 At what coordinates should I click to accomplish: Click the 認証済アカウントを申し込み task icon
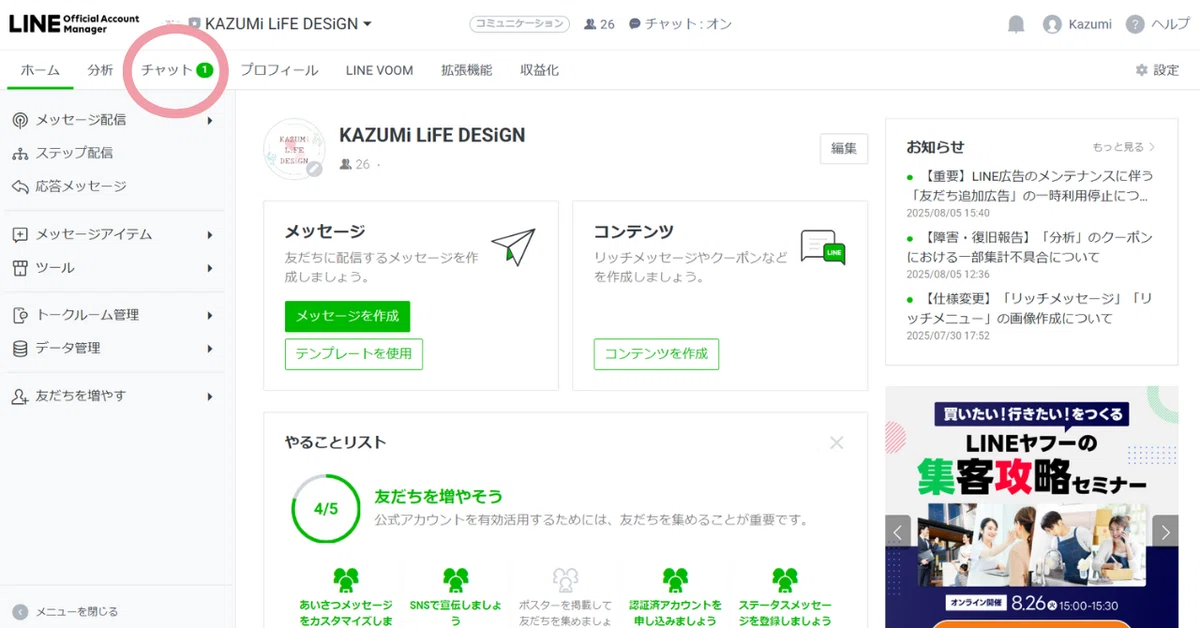675,579
